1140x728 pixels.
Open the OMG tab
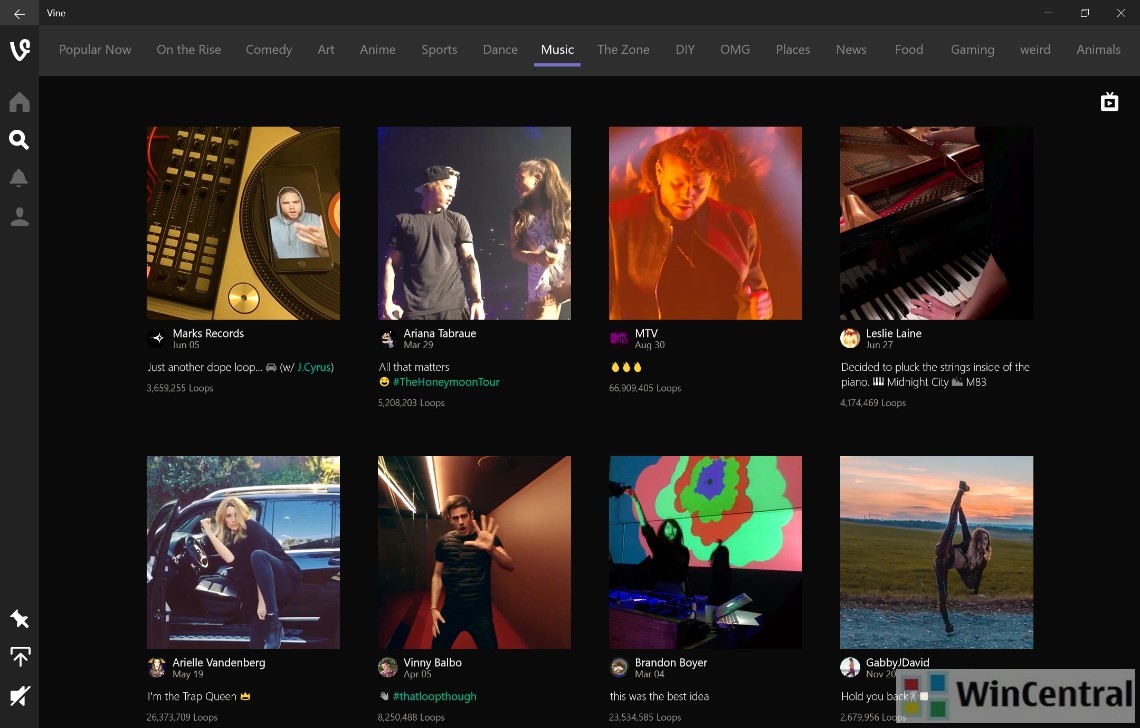735,49
